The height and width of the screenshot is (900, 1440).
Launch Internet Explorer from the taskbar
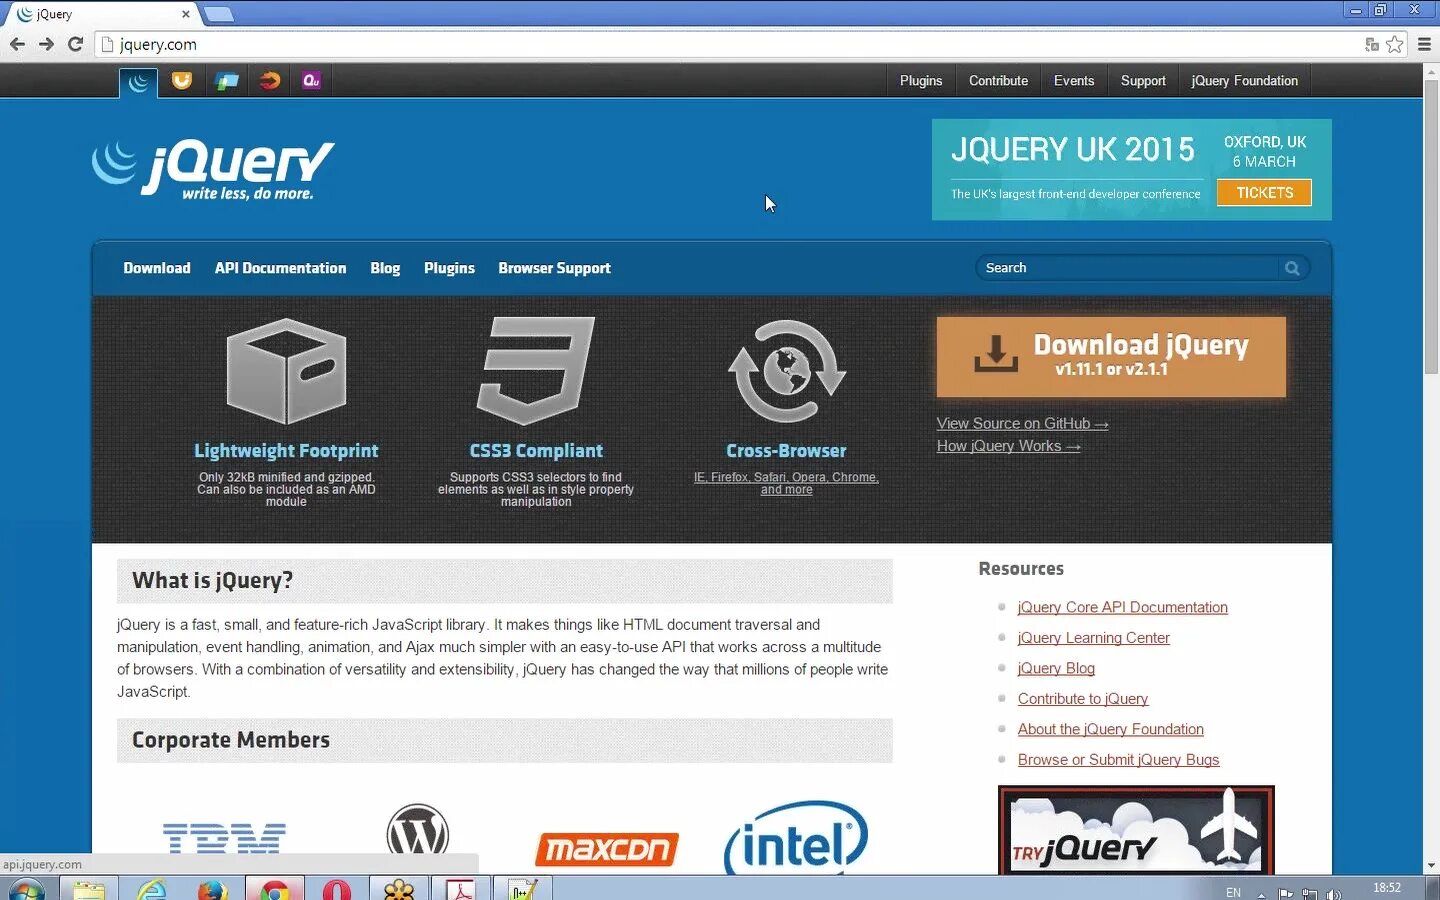pyautogui.click(x=151, y=889)
